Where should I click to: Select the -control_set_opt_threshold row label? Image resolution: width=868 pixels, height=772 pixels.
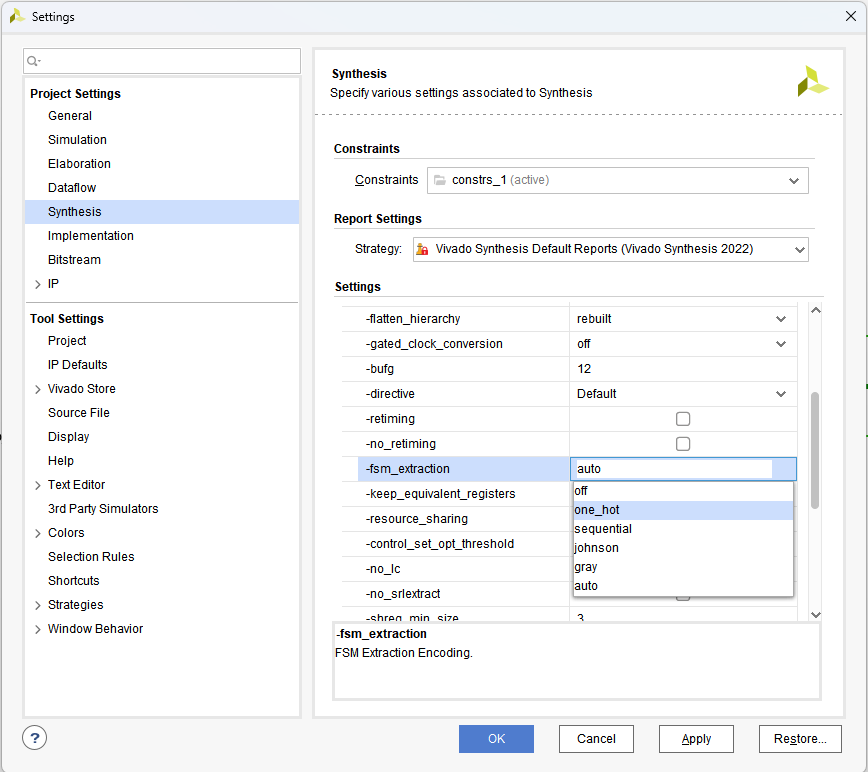pos(440,544)
